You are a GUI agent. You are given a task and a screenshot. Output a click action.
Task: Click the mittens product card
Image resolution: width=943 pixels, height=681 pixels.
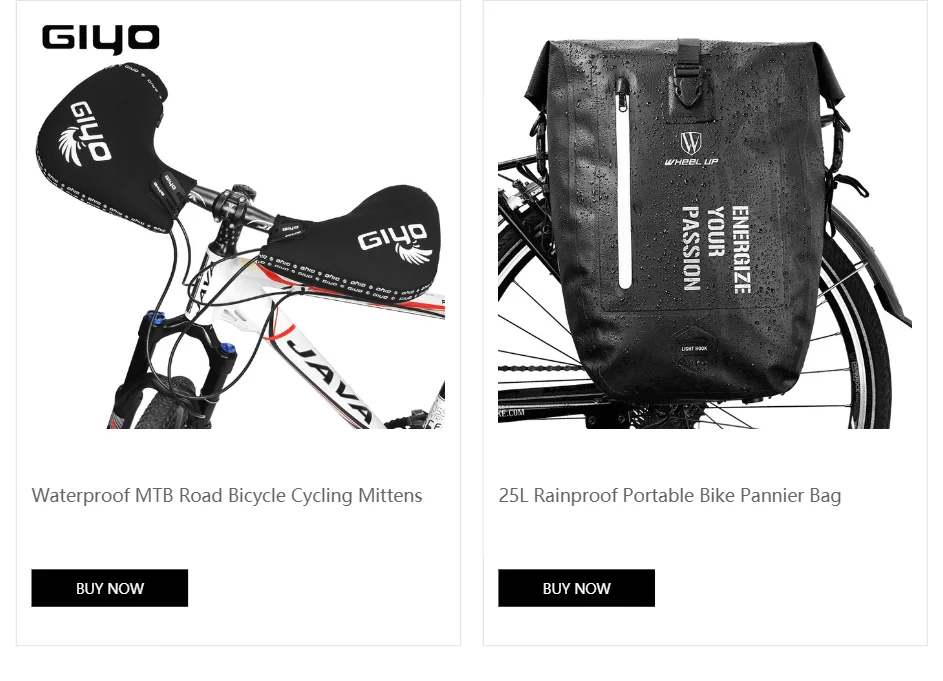pyautogui.click(x=238, y=323)
